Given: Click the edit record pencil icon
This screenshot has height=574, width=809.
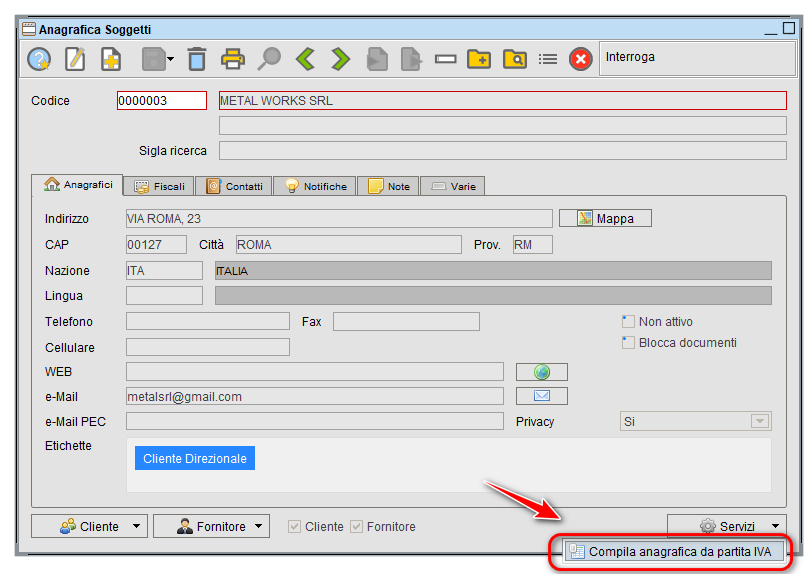Looking at the screenshot, I should tap(75, 59).
